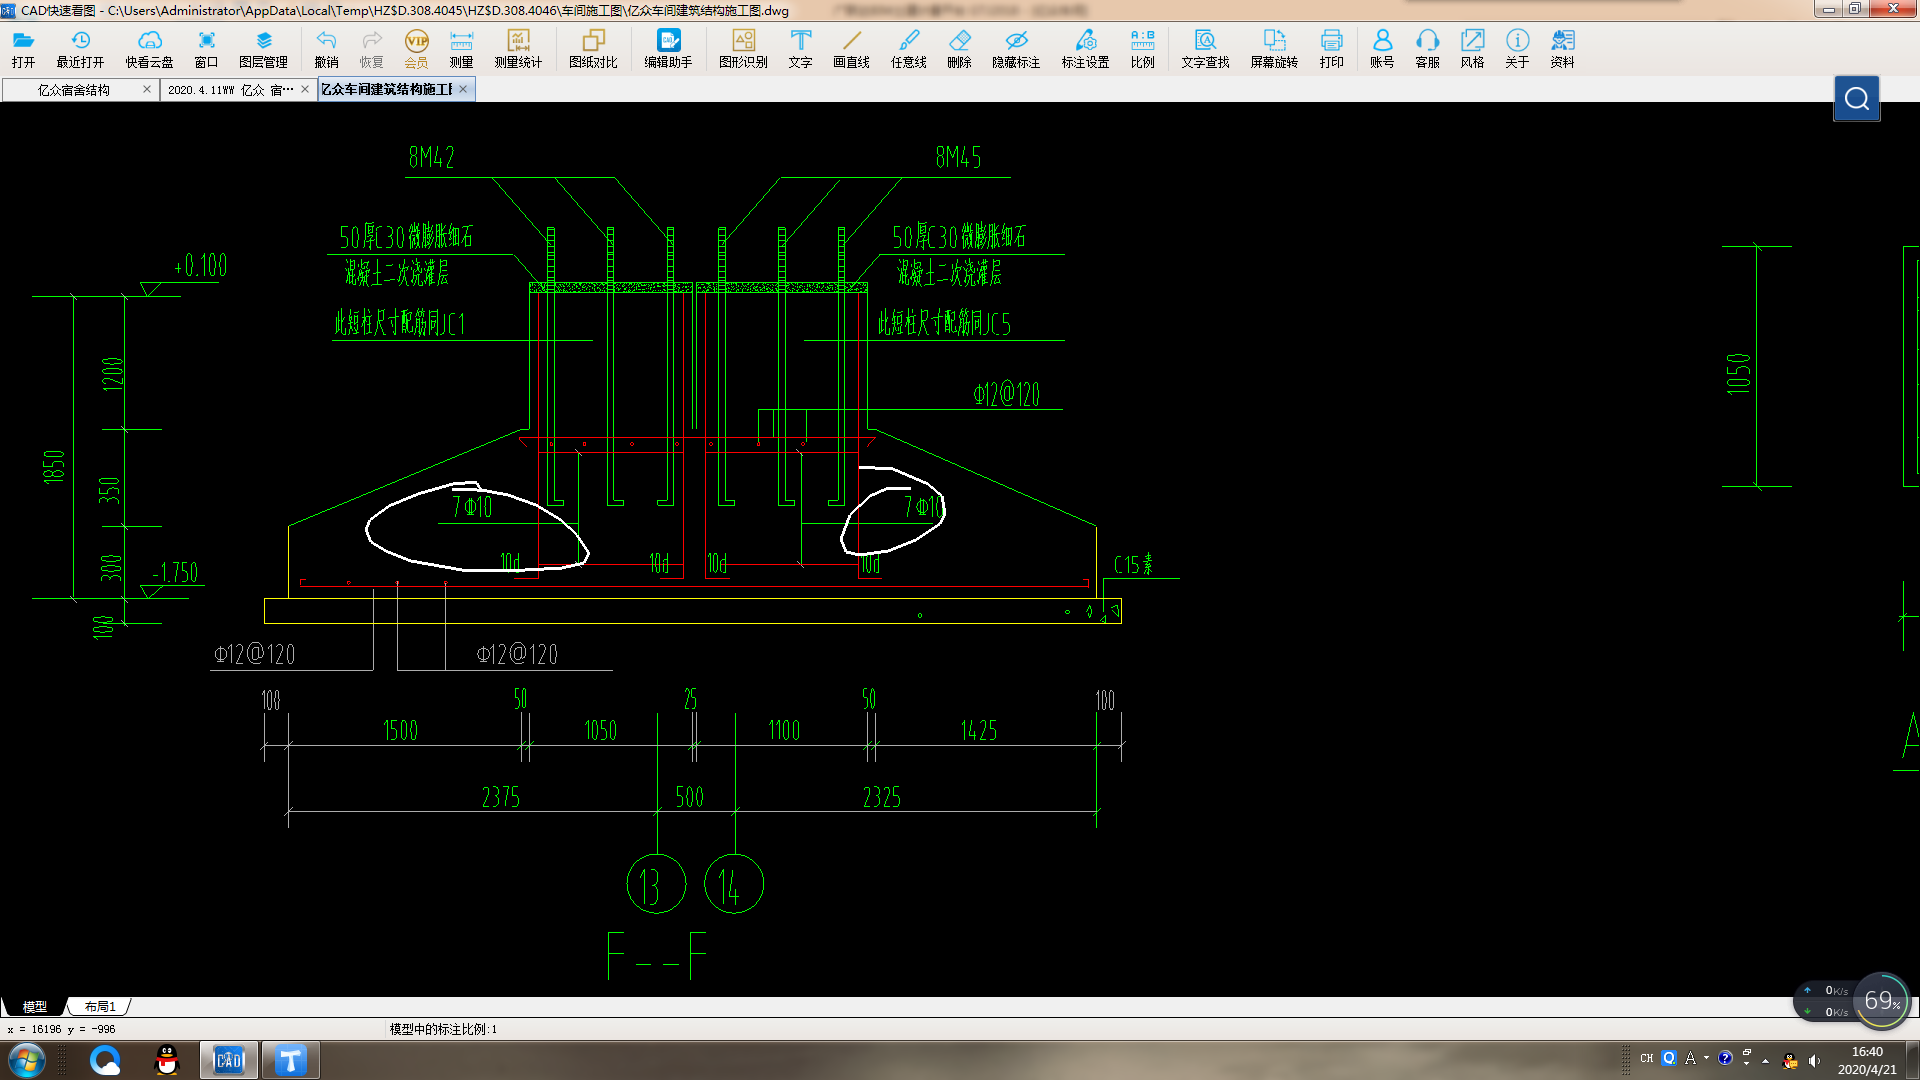Image resolution: width=1920 pixels, height=1080 pixels.
Task: Click the F--F section title
Action: click(x=657, y=956)
